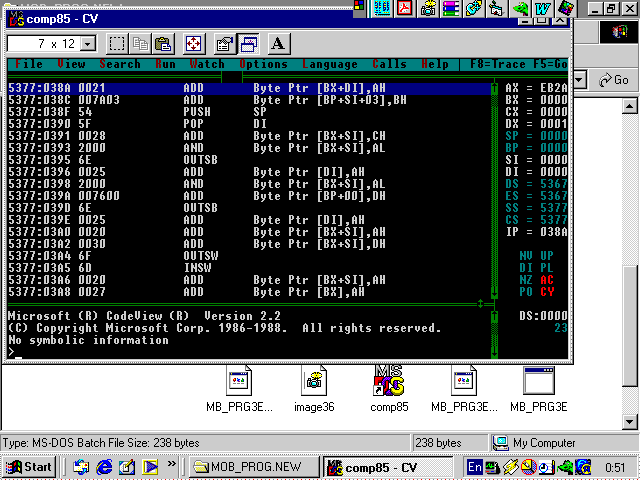Open the Options menu in CodeView

[x=264, y=64]
